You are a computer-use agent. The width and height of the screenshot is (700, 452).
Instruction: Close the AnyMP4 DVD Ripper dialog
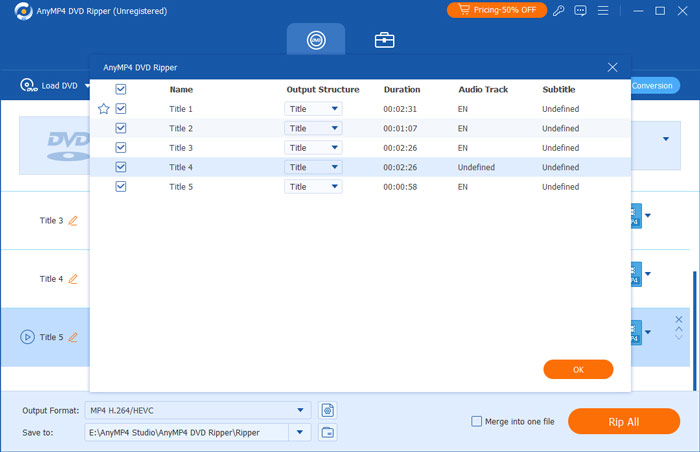[x=612, y=67]
